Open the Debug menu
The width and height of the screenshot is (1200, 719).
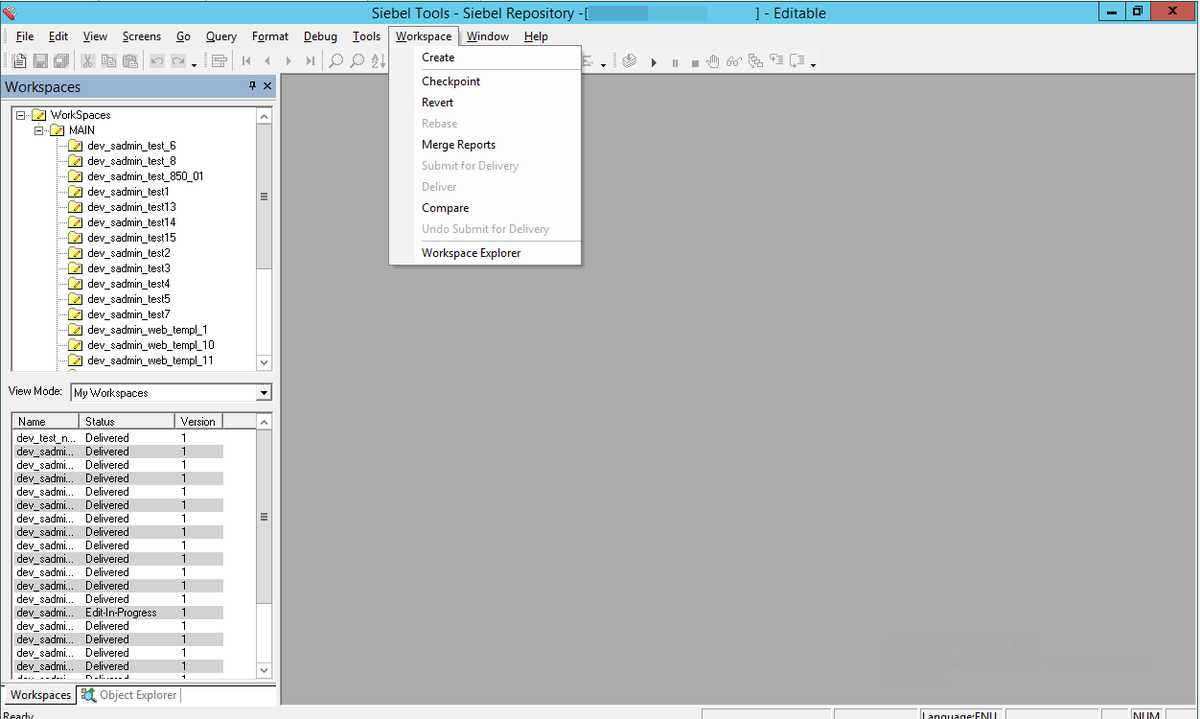320,37
